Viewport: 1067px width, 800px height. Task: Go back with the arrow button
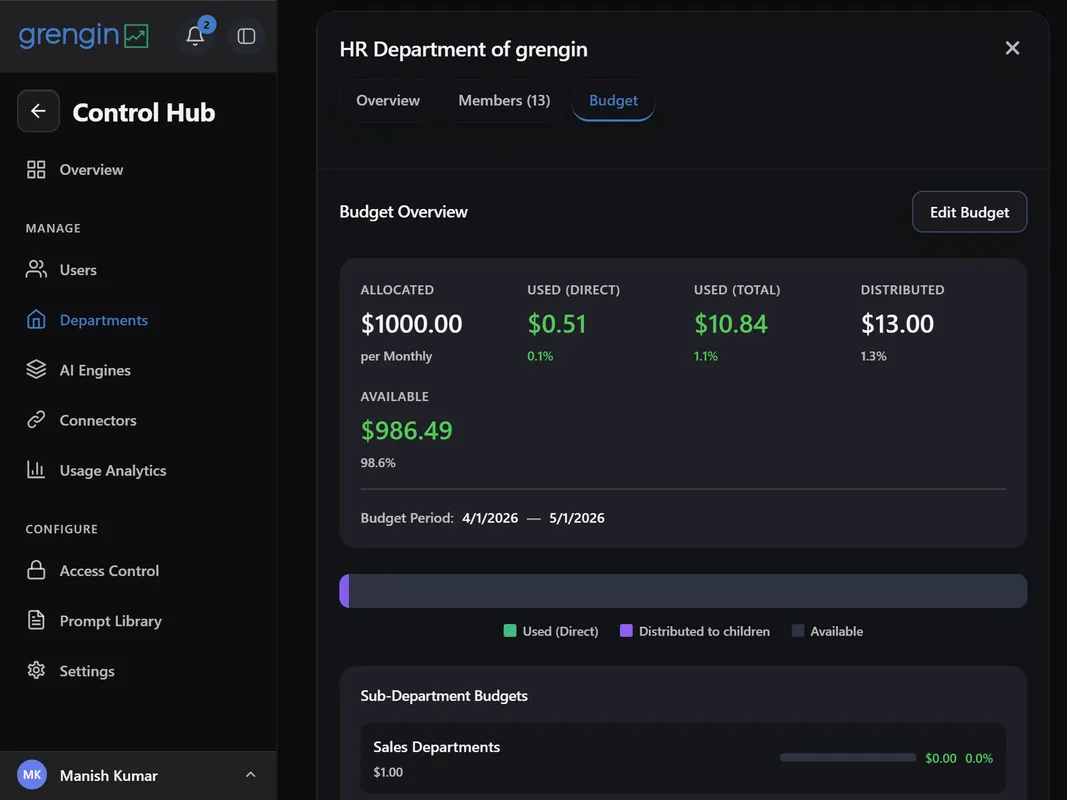click(38, 111)
